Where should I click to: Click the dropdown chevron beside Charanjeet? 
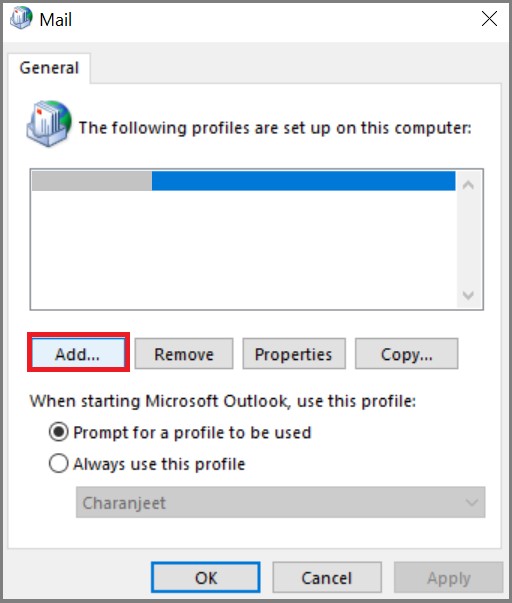coord(472,502)
